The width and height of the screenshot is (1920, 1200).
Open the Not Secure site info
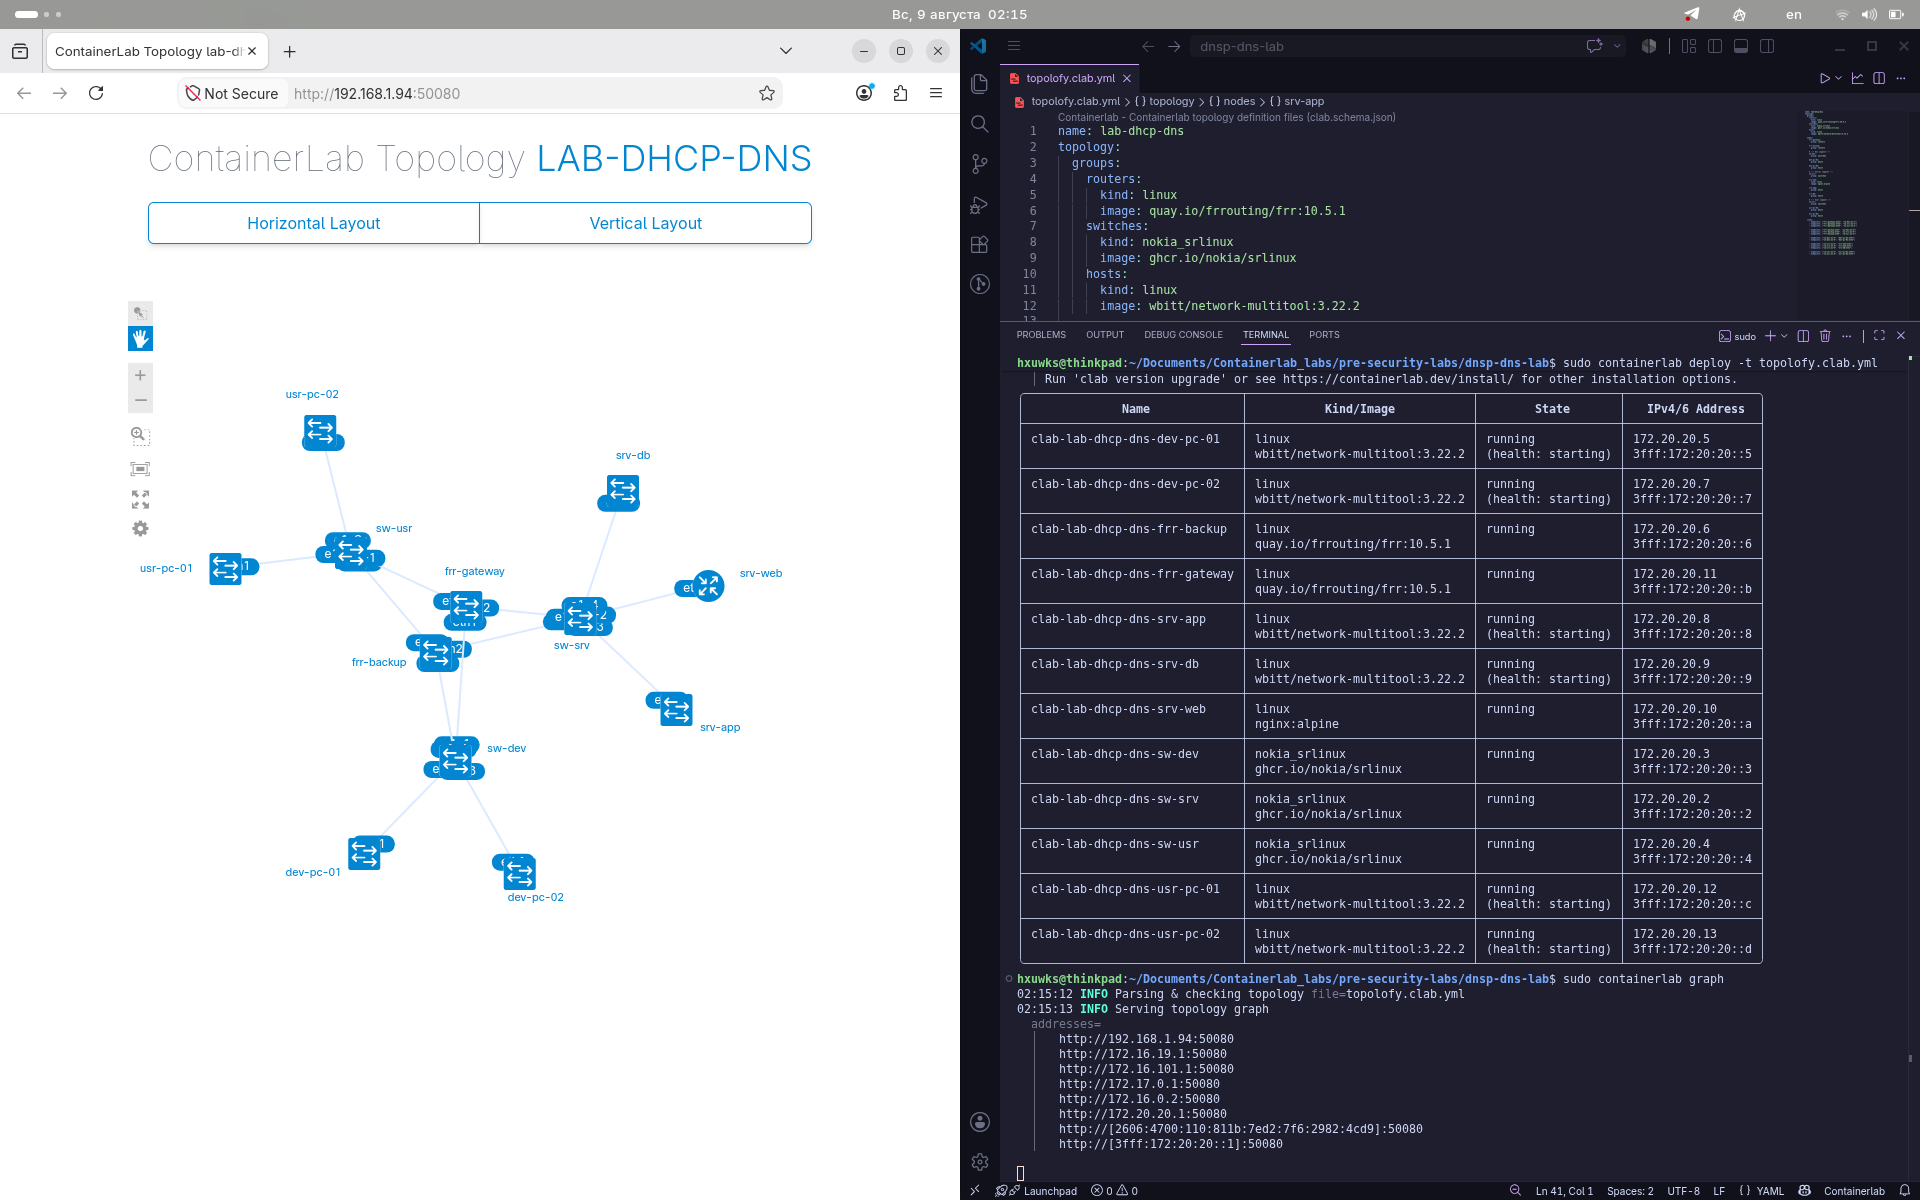coord(232,93)
